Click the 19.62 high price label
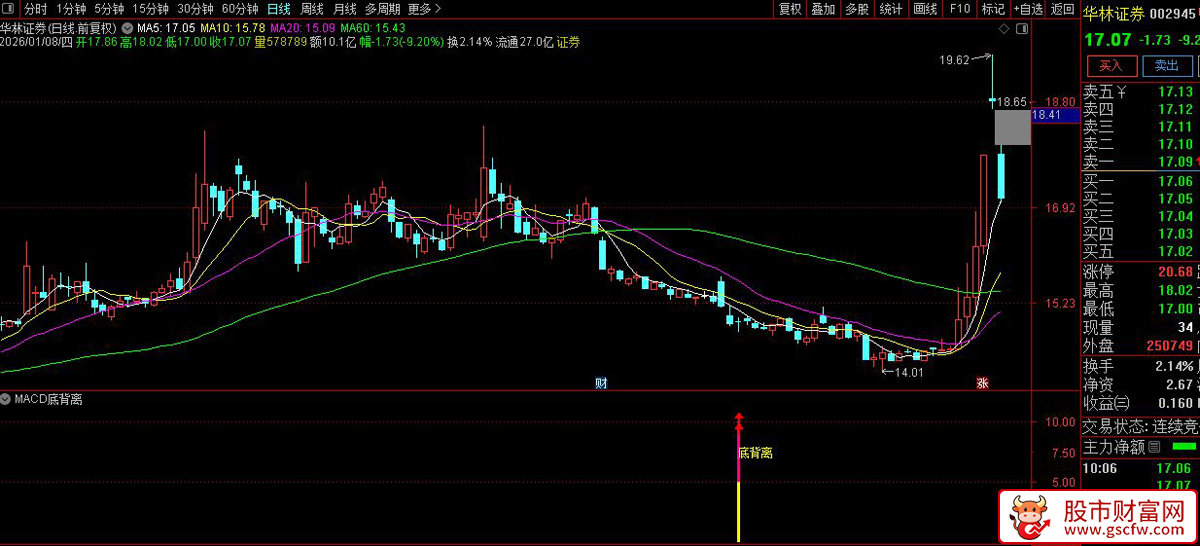This screenshot has height=546, width=1200. click(954, 60)
